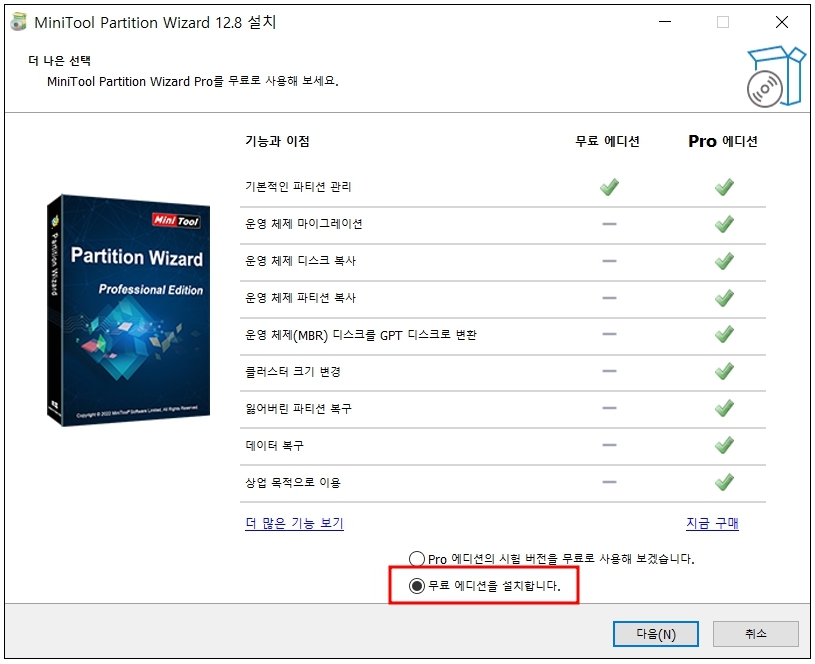Screen dimensions: 815x664
Task: Click Pro checkmark for 운영 체제 파티션 복사
Action: click(724, 297)
